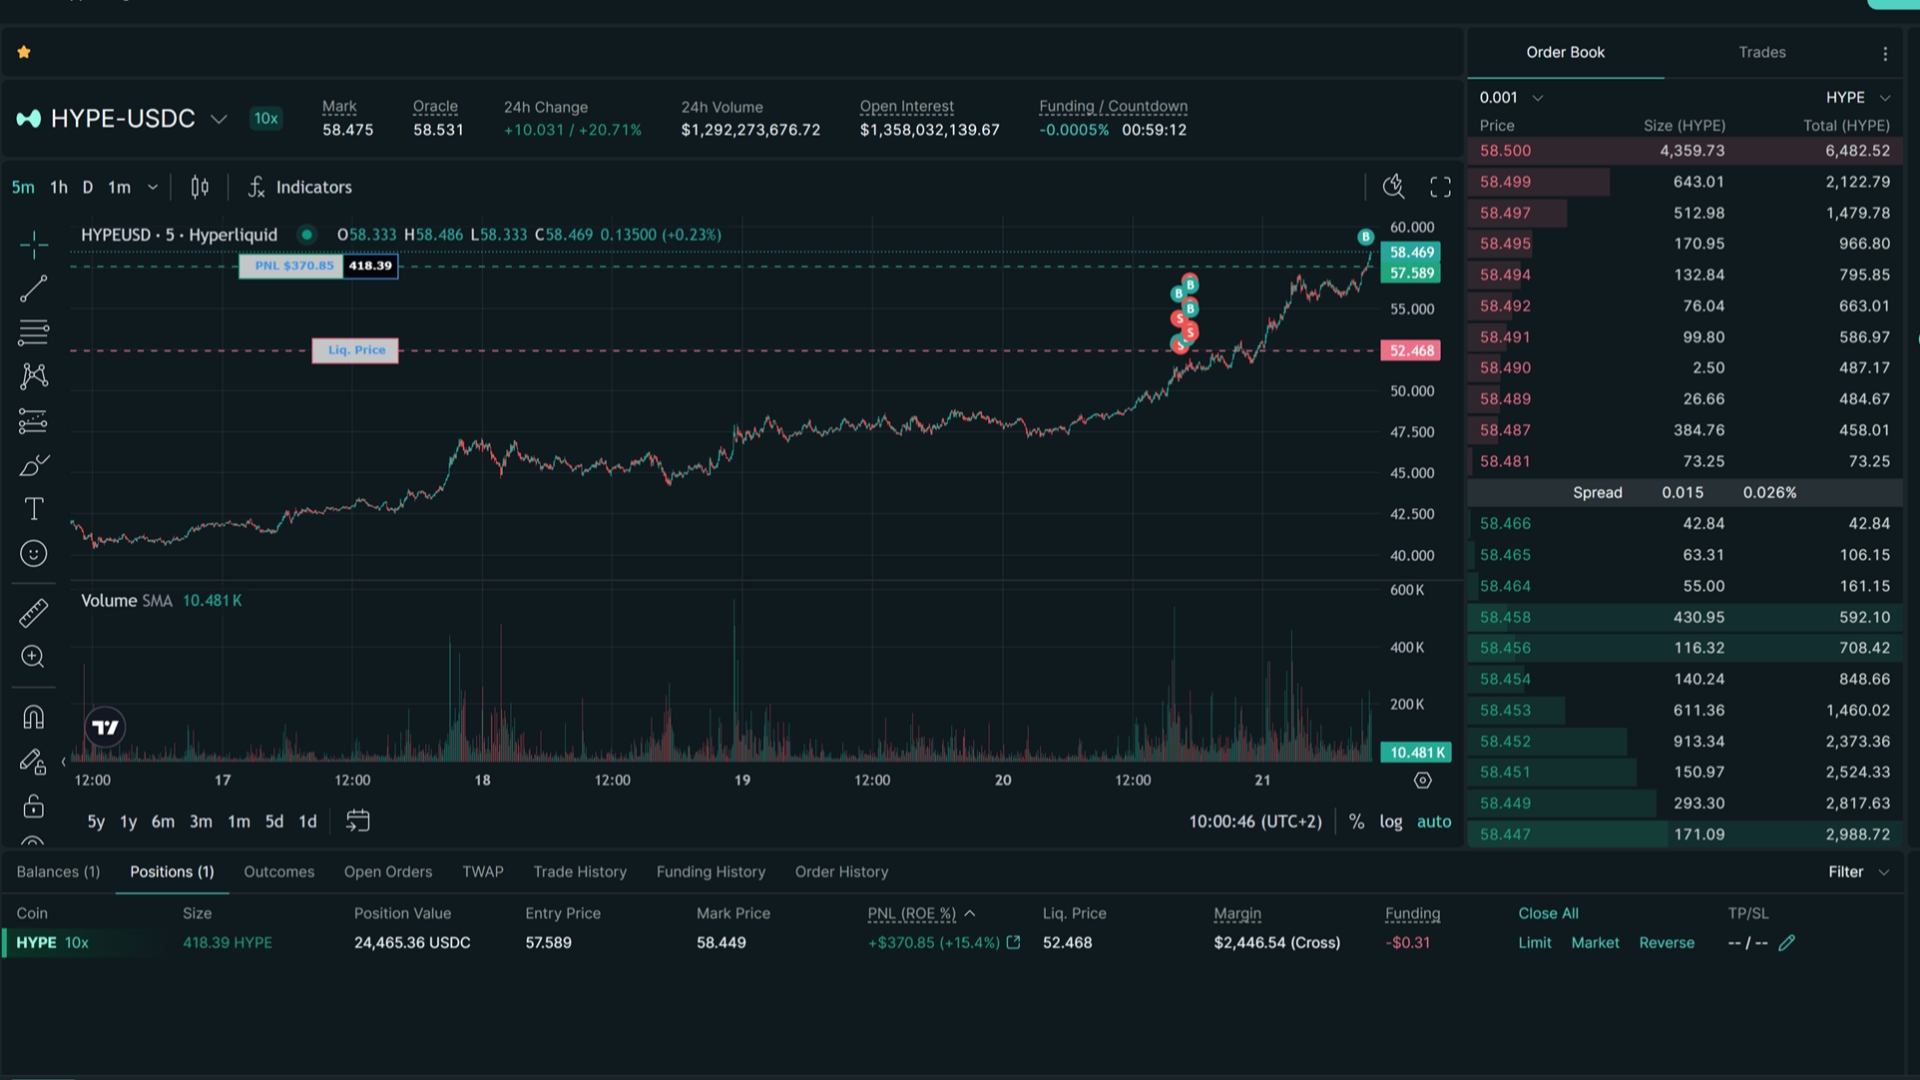
Task: Open the ruler measure tool
Action: pyautogui.click(x=33, y=613)
